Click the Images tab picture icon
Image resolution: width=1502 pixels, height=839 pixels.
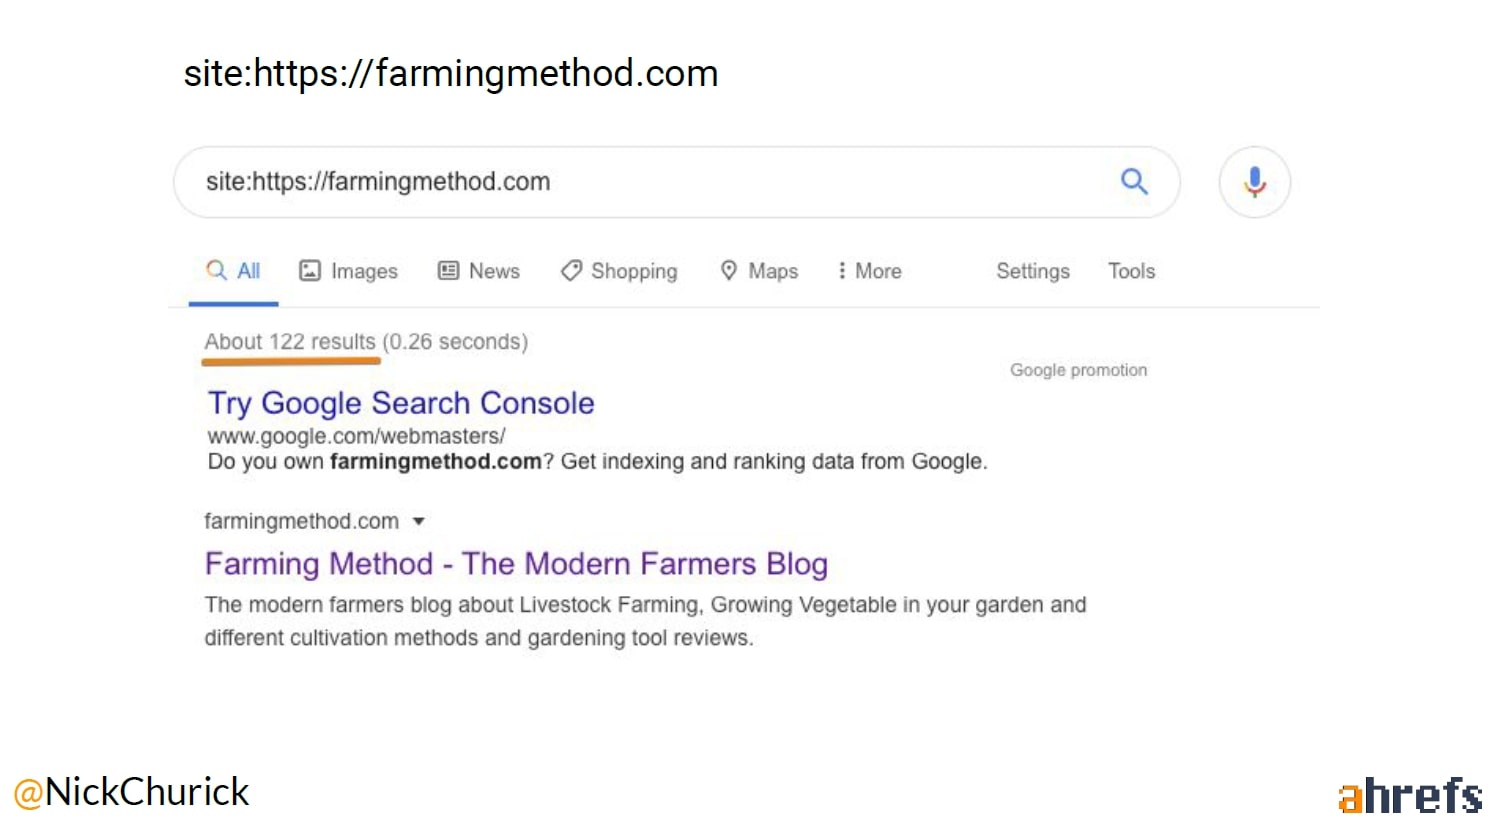310,271
